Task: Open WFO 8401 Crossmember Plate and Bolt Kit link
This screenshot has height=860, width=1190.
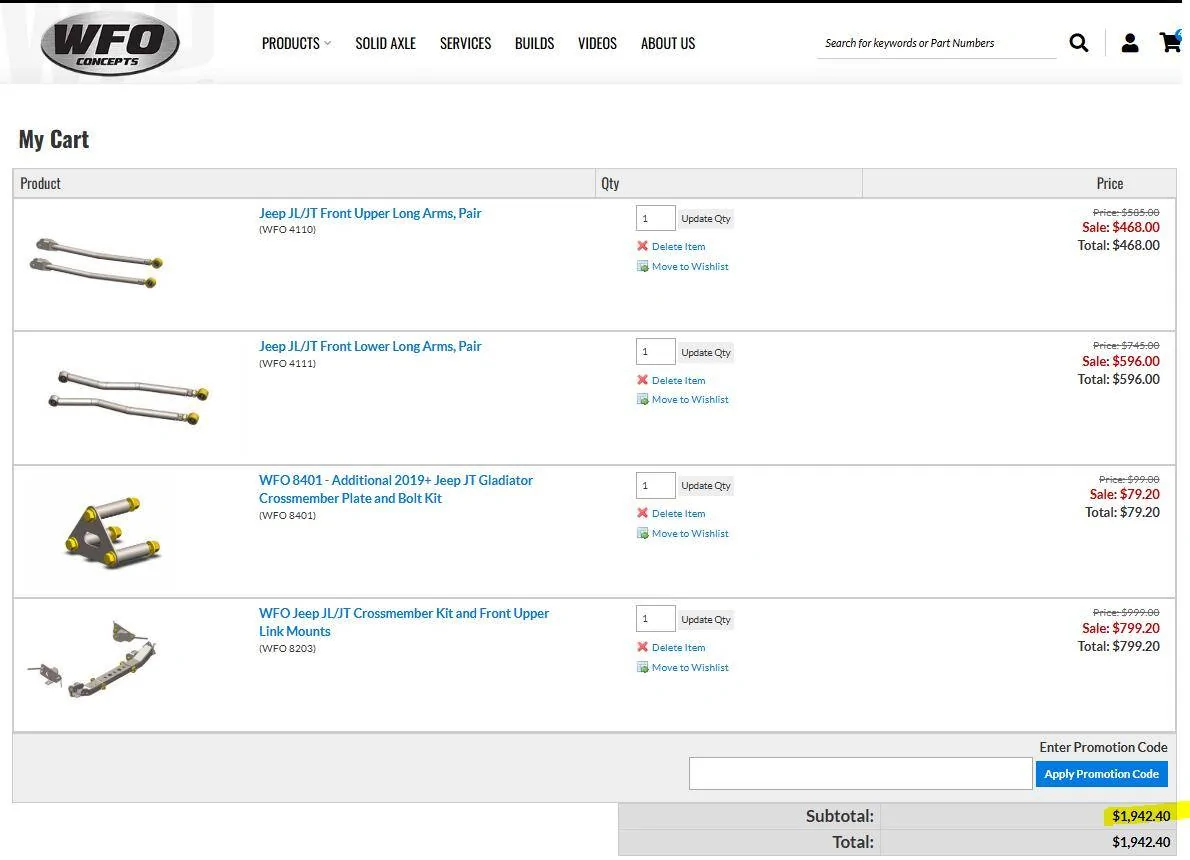Action: (x=395, y=489)
